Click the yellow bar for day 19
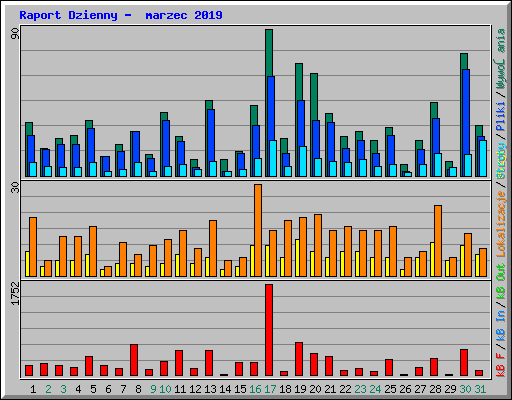The image size is (512, 400). pos(297,258)
